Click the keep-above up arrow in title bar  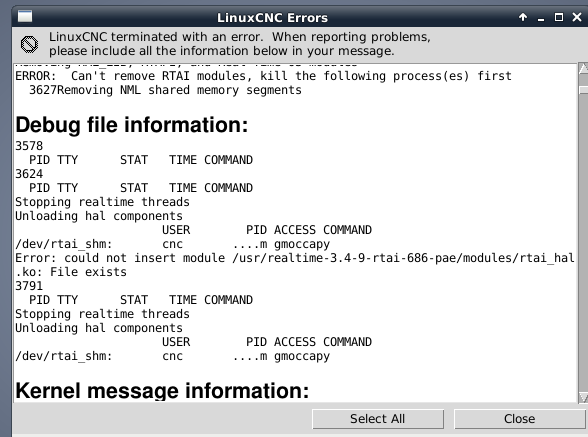[x=523, y=17]
